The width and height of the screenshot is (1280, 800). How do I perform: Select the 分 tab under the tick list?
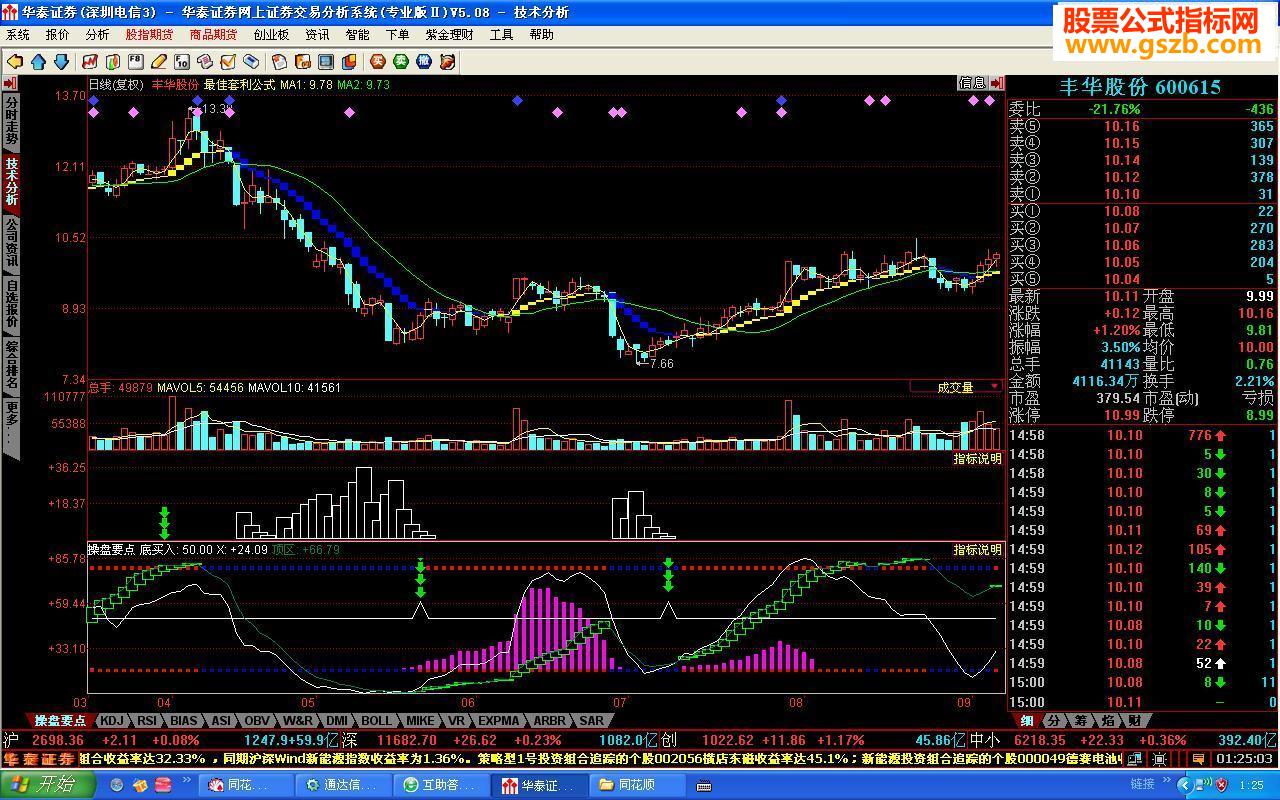click(x=1054, y=720)
